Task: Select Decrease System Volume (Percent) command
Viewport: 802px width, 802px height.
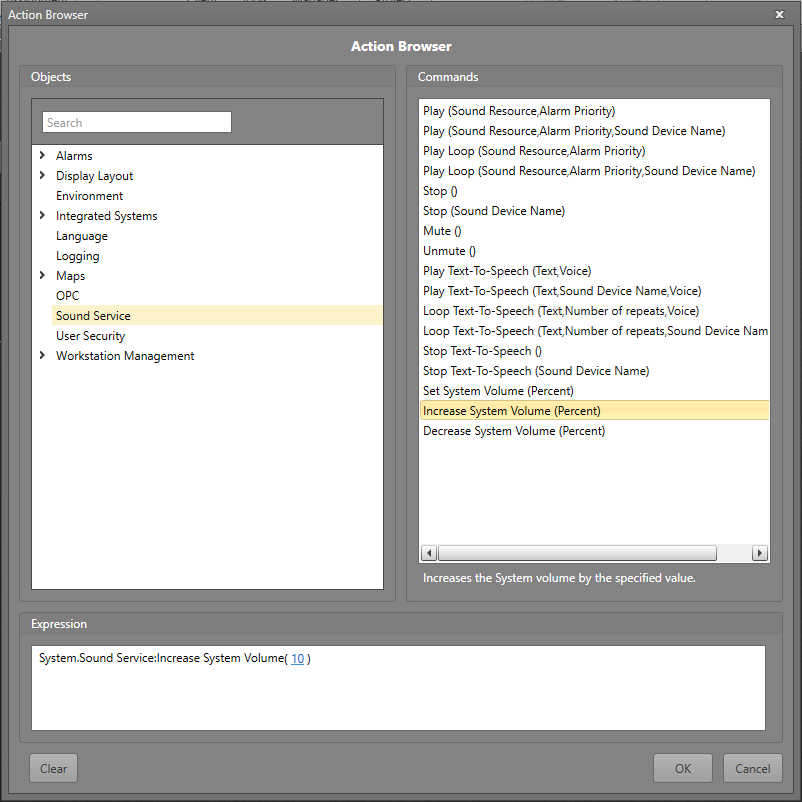Action: [513, 431]
